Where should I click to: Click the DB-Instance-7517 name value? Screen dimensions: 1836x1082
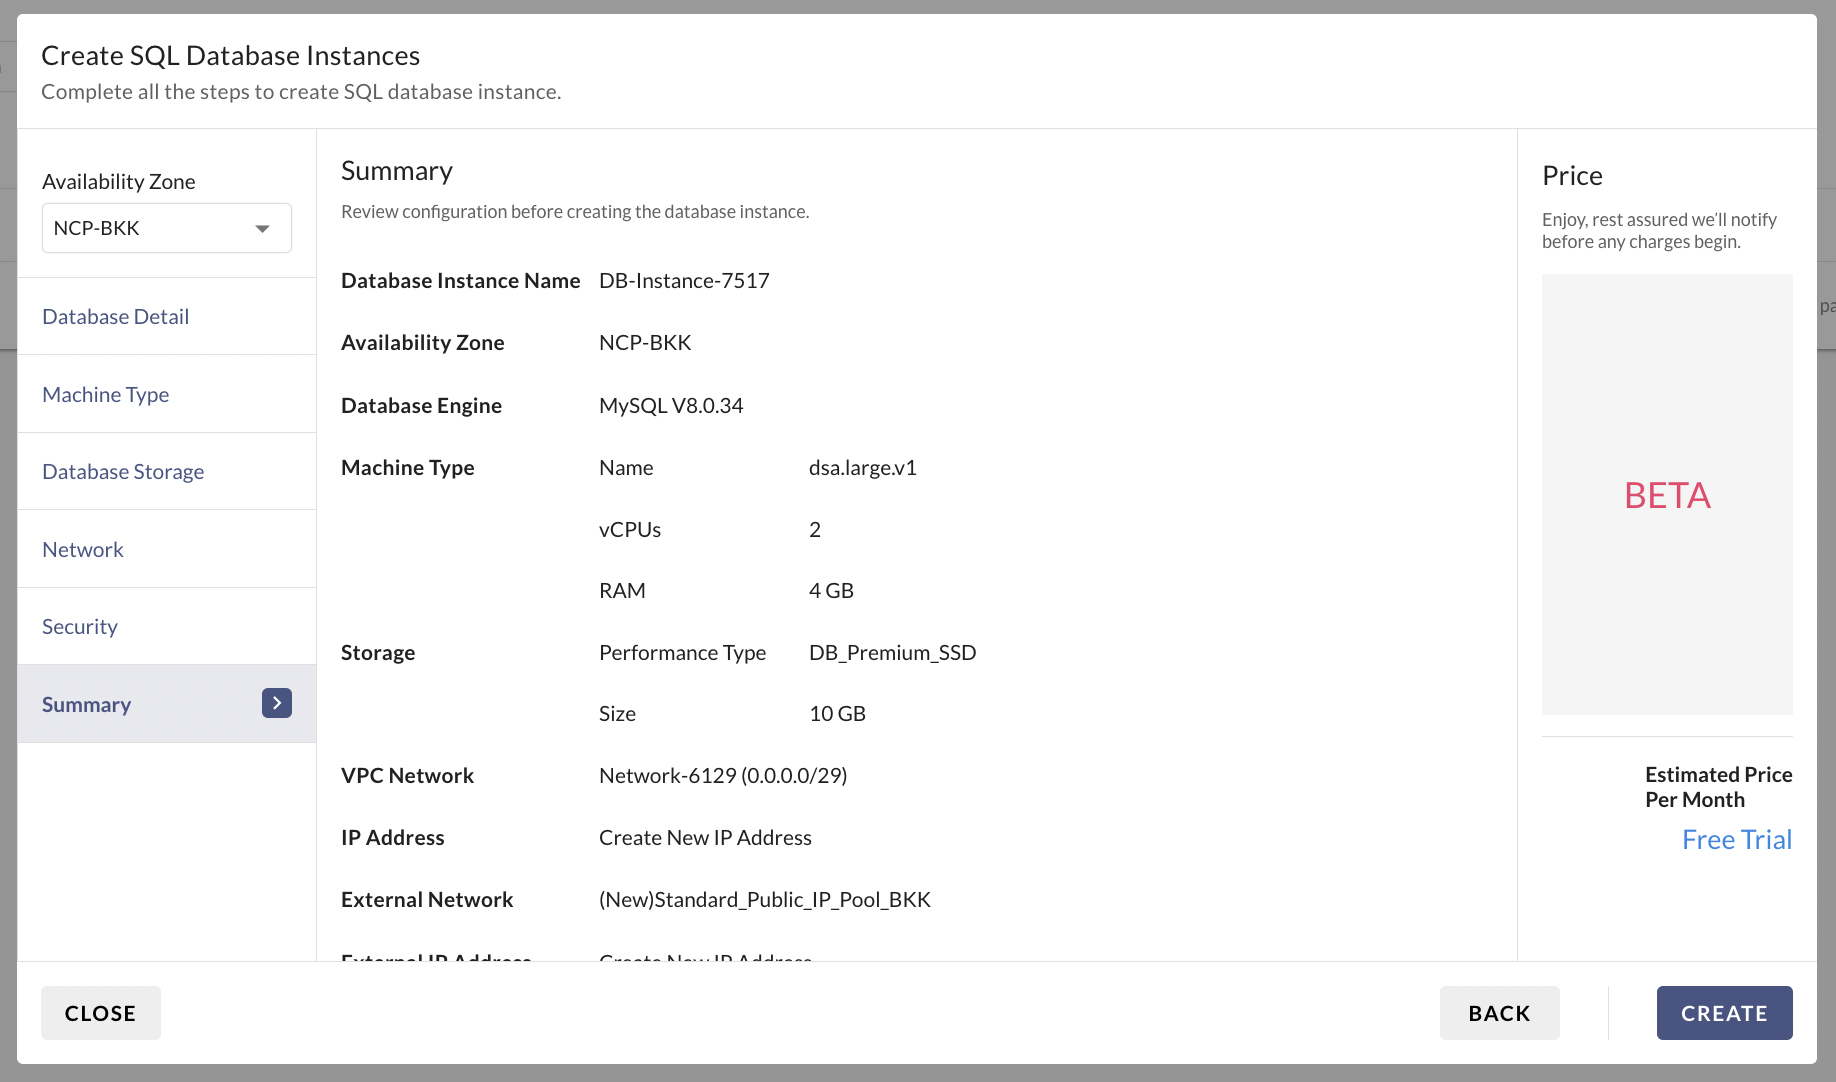pos(684,281)
